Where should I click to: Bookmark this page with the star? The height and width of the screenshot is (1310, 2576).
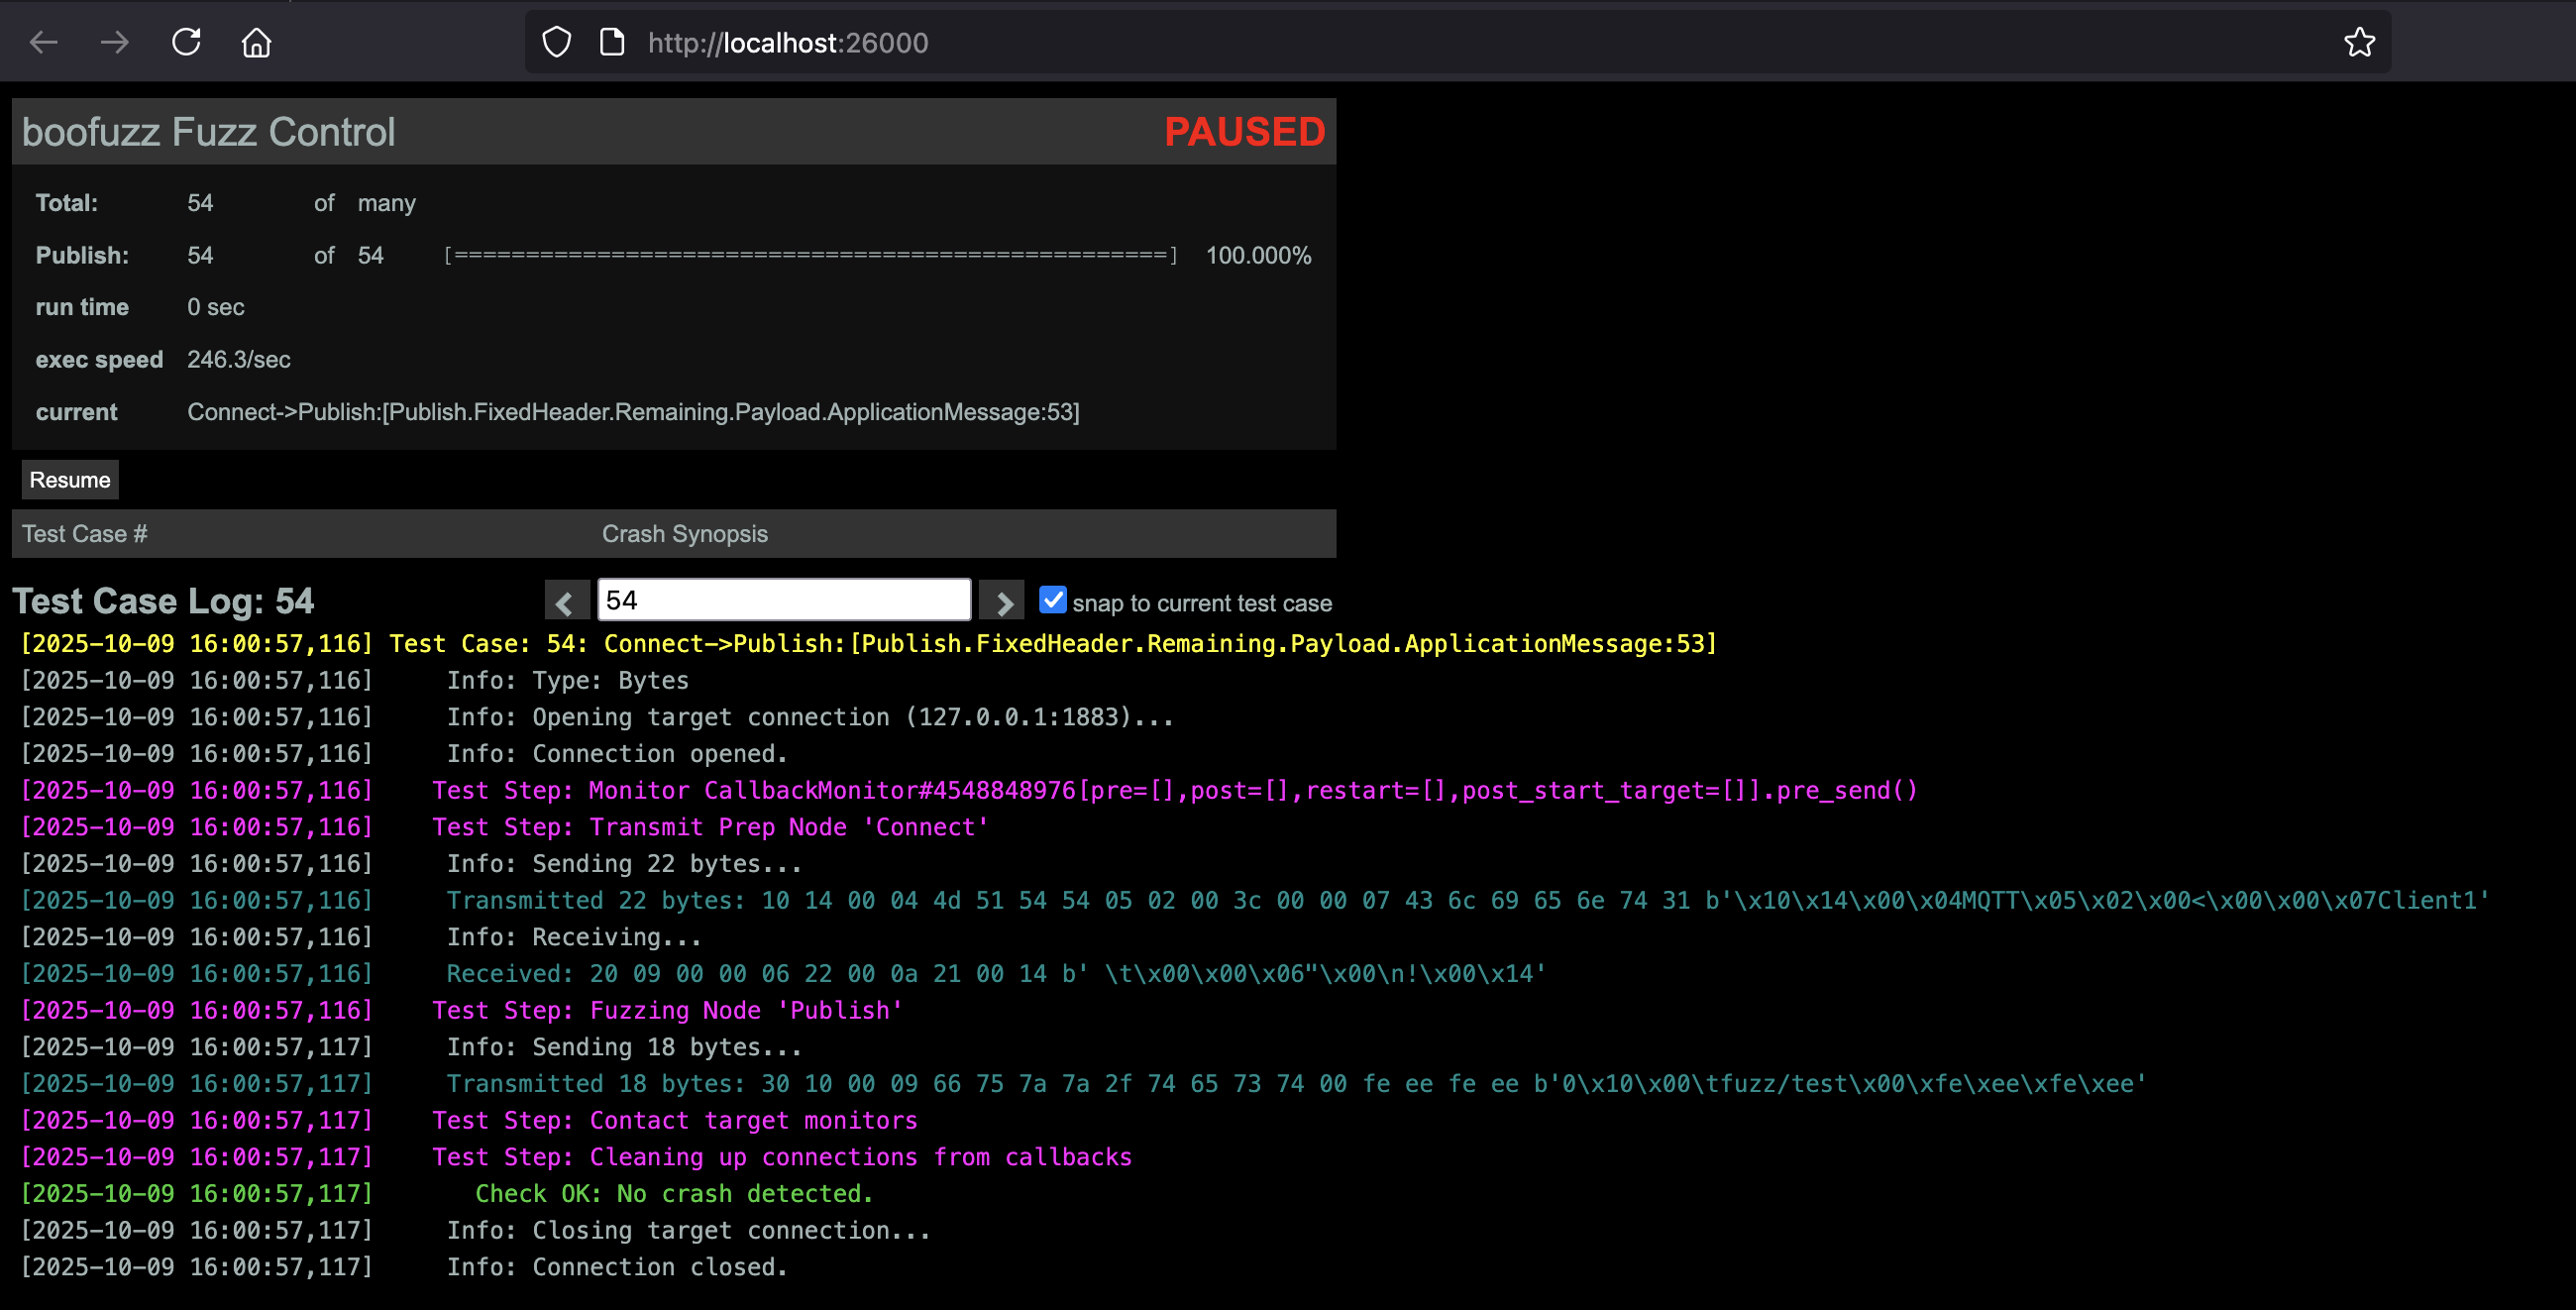[x=2359, y=42]
